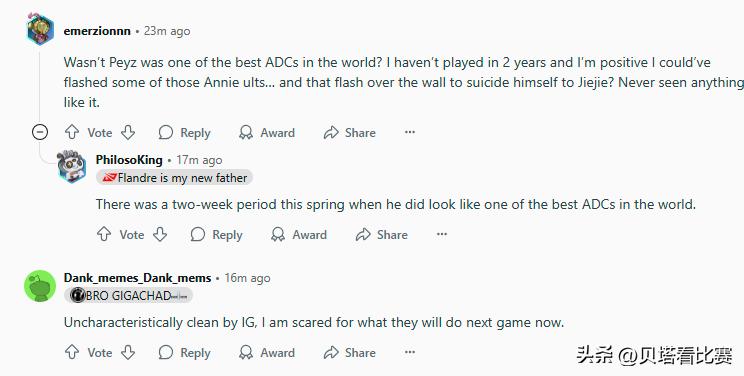744x376 pixels.
Task: Upvote emerzionnn's comment about Peyz
Action: pyautogui.click(x=72, y=132)
